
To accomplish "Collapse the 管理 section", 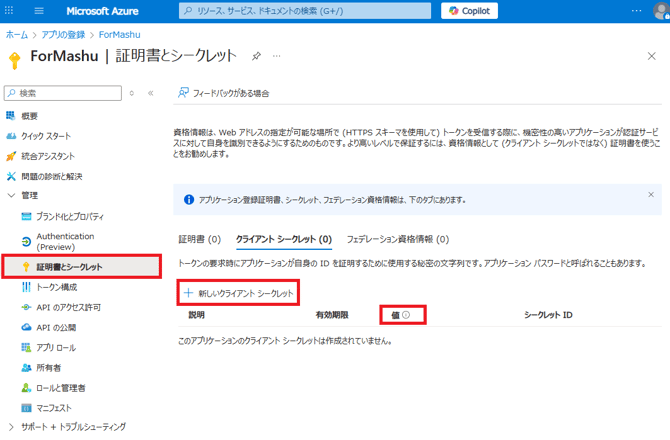I will pyautogui.click(x=11, y=196).
